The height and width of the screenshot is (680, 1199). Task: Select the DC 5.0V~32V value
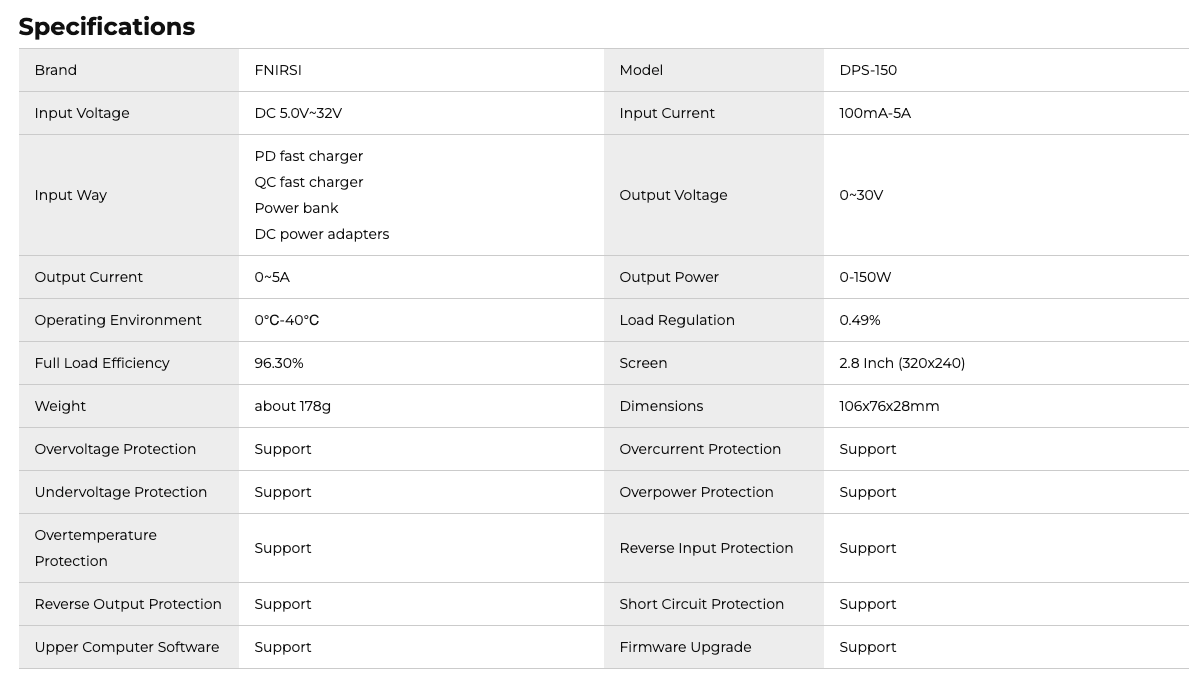(298, 113)
